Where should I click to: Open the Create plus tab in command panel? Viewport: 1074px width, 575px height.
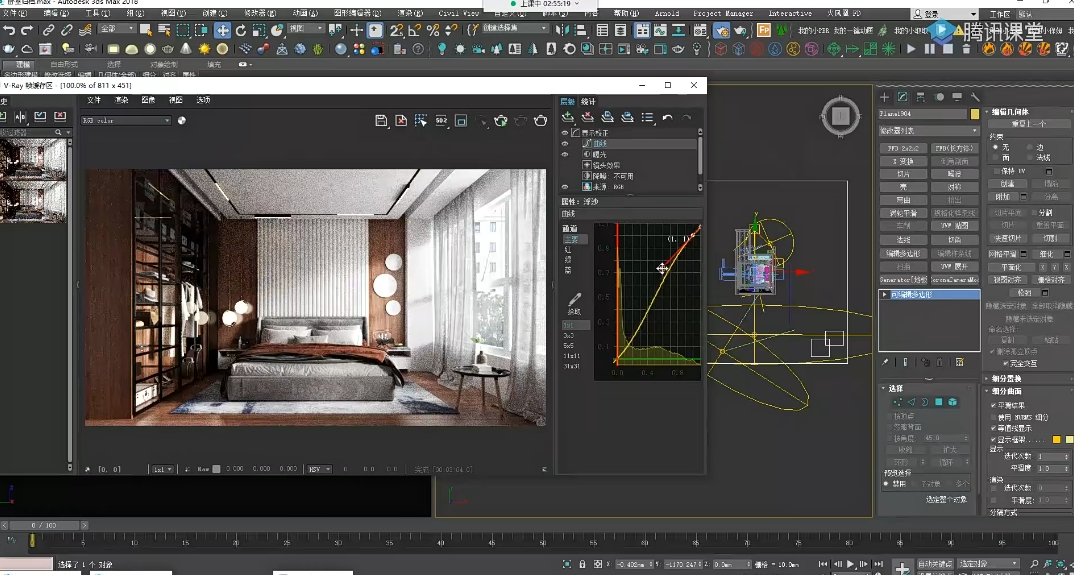click(x=885, y=97)
